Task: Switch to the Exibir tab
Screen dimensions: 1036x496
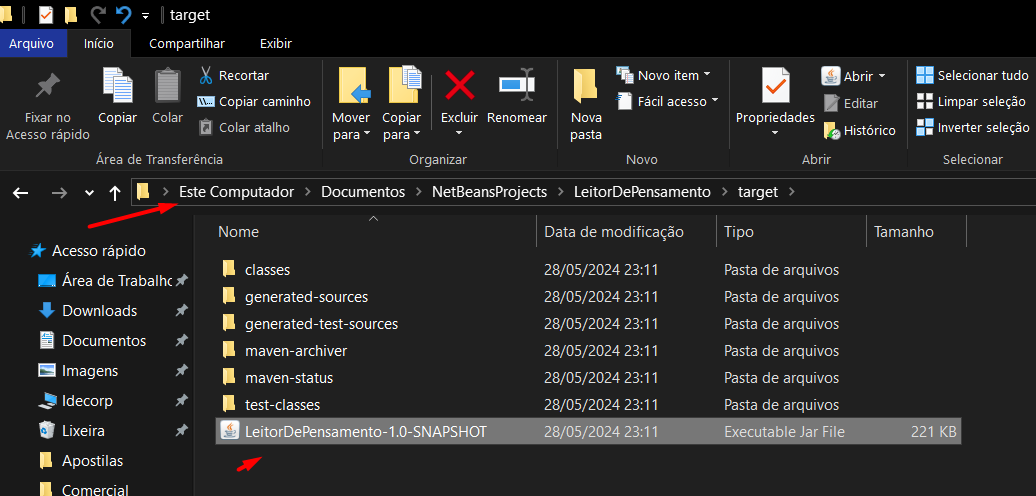Action: pyautogui.click(x=276, y=44)
